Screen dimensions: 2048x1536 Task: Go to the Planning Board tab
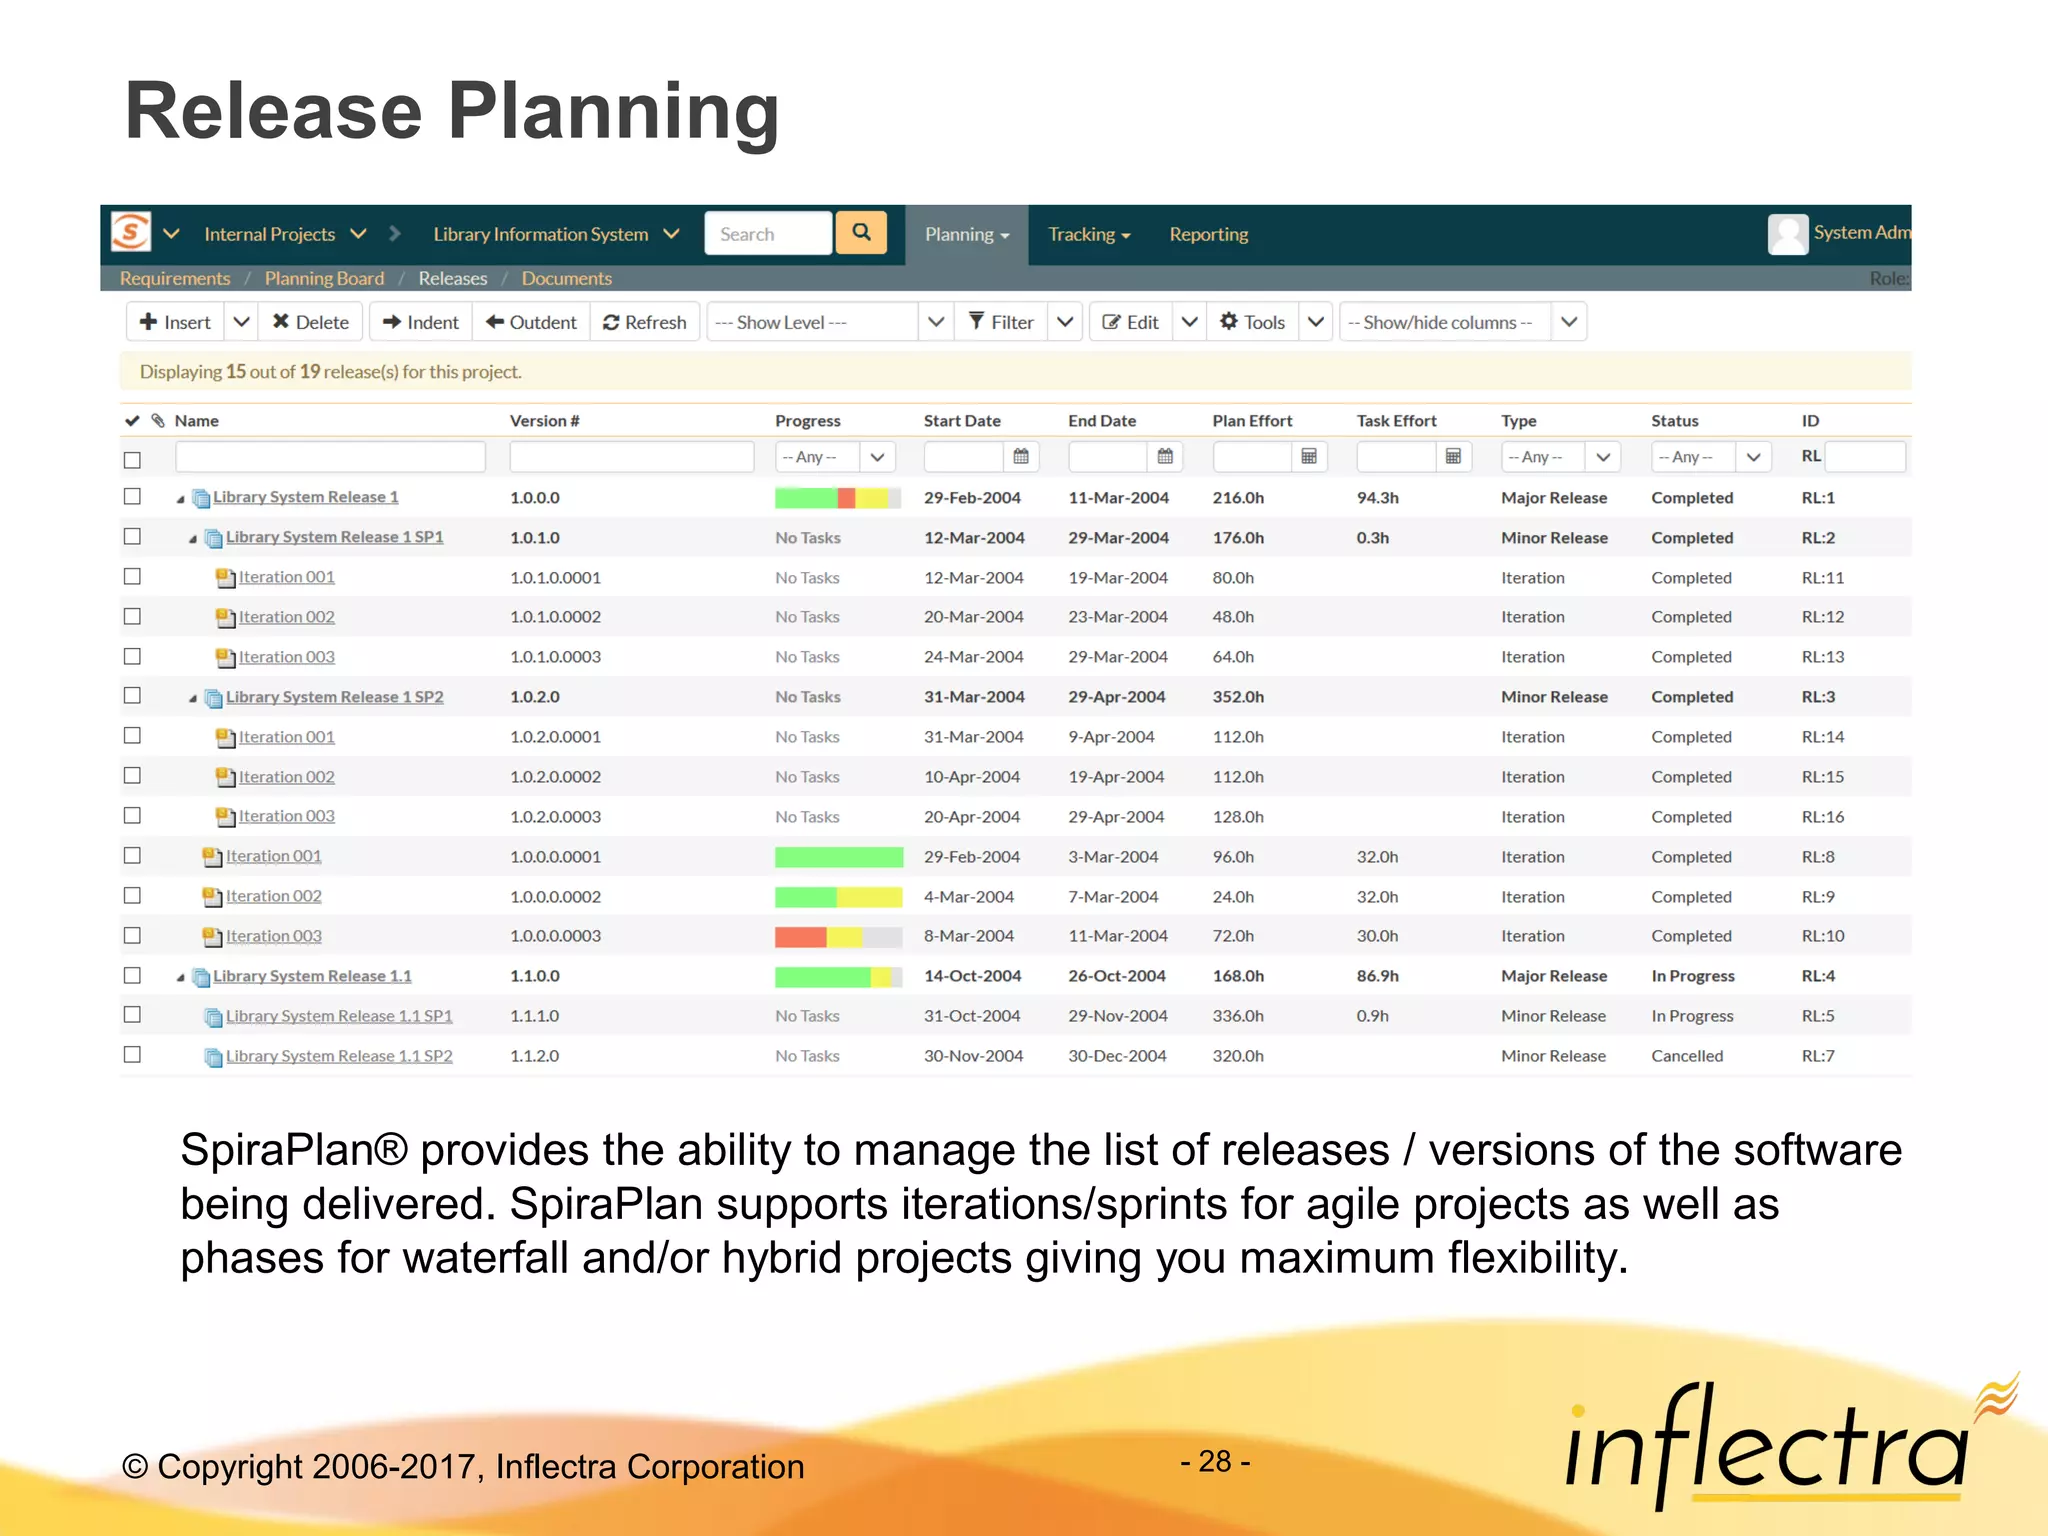coord(324,278)
